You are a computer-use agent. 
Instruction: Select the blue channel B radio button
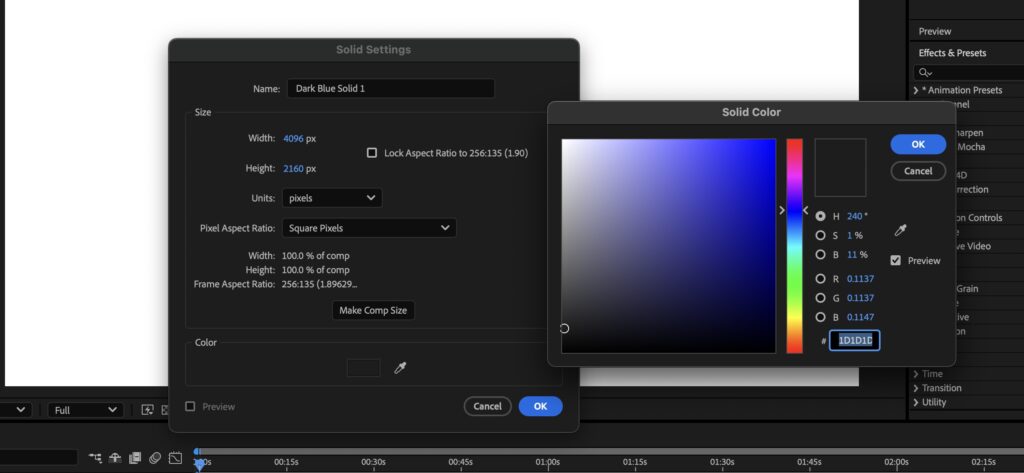tap(820, 318)
